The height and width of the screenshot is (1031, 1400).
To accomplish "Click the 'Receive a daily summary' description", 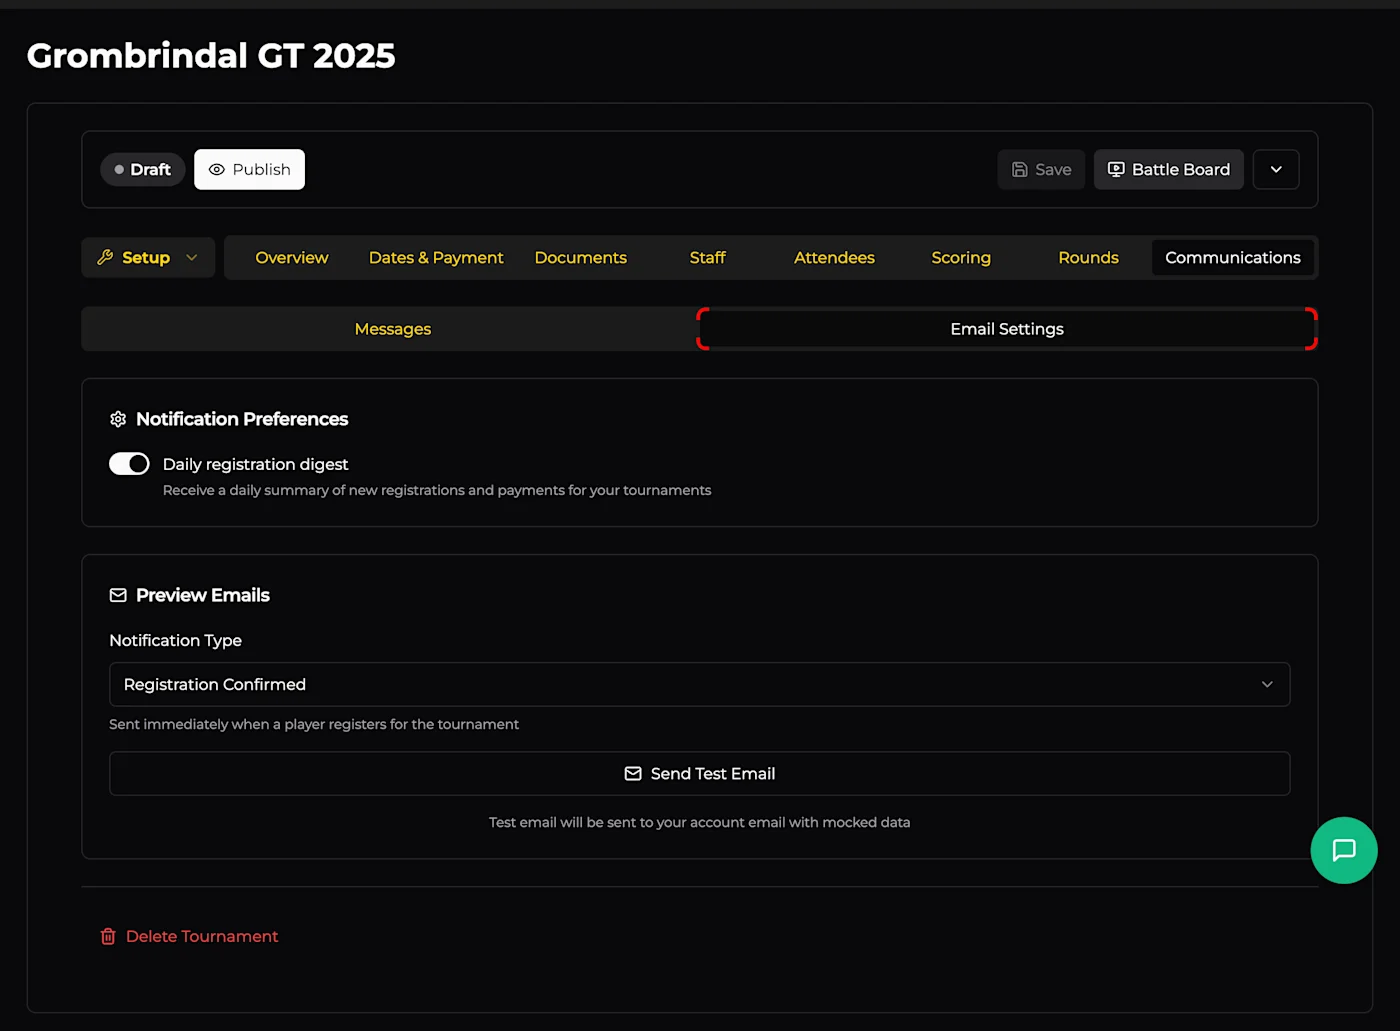I will (437, 490).
